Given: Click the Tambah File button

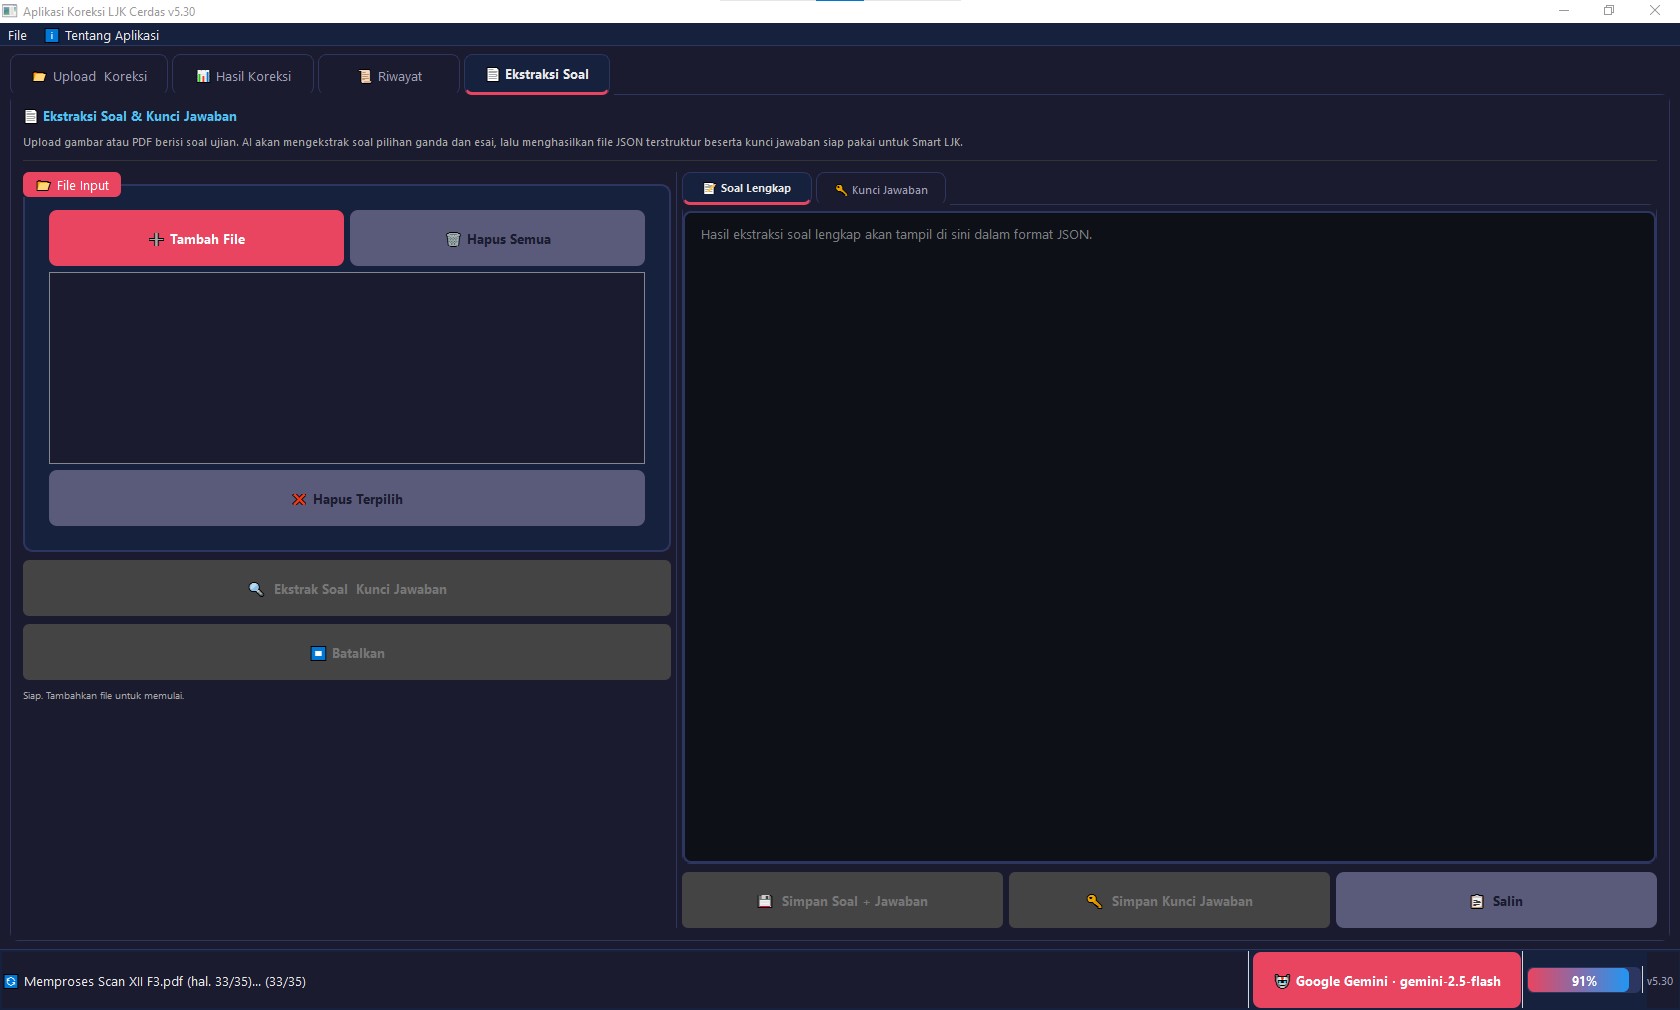Looking at the screenshot, I should point(196,239).
